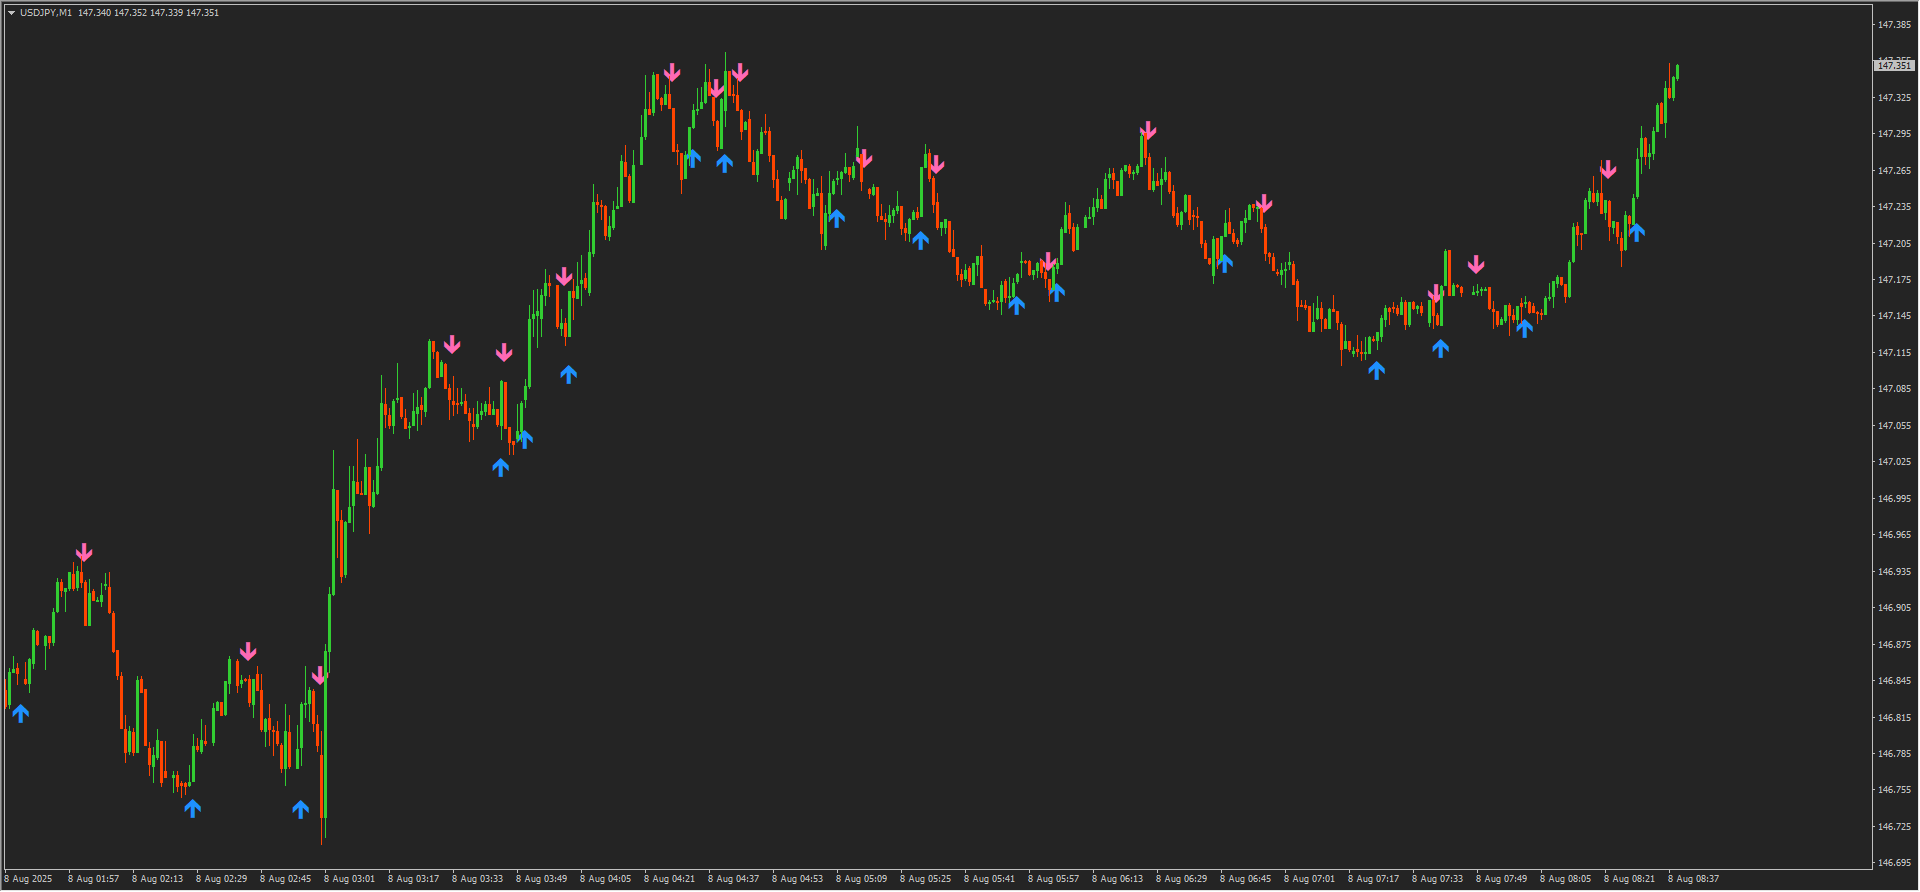Image resolution: width=1920 pixels, height=892 pixels.
Task: Select the USDJPY,M1 symbol label
Action: tap(46, 13)
